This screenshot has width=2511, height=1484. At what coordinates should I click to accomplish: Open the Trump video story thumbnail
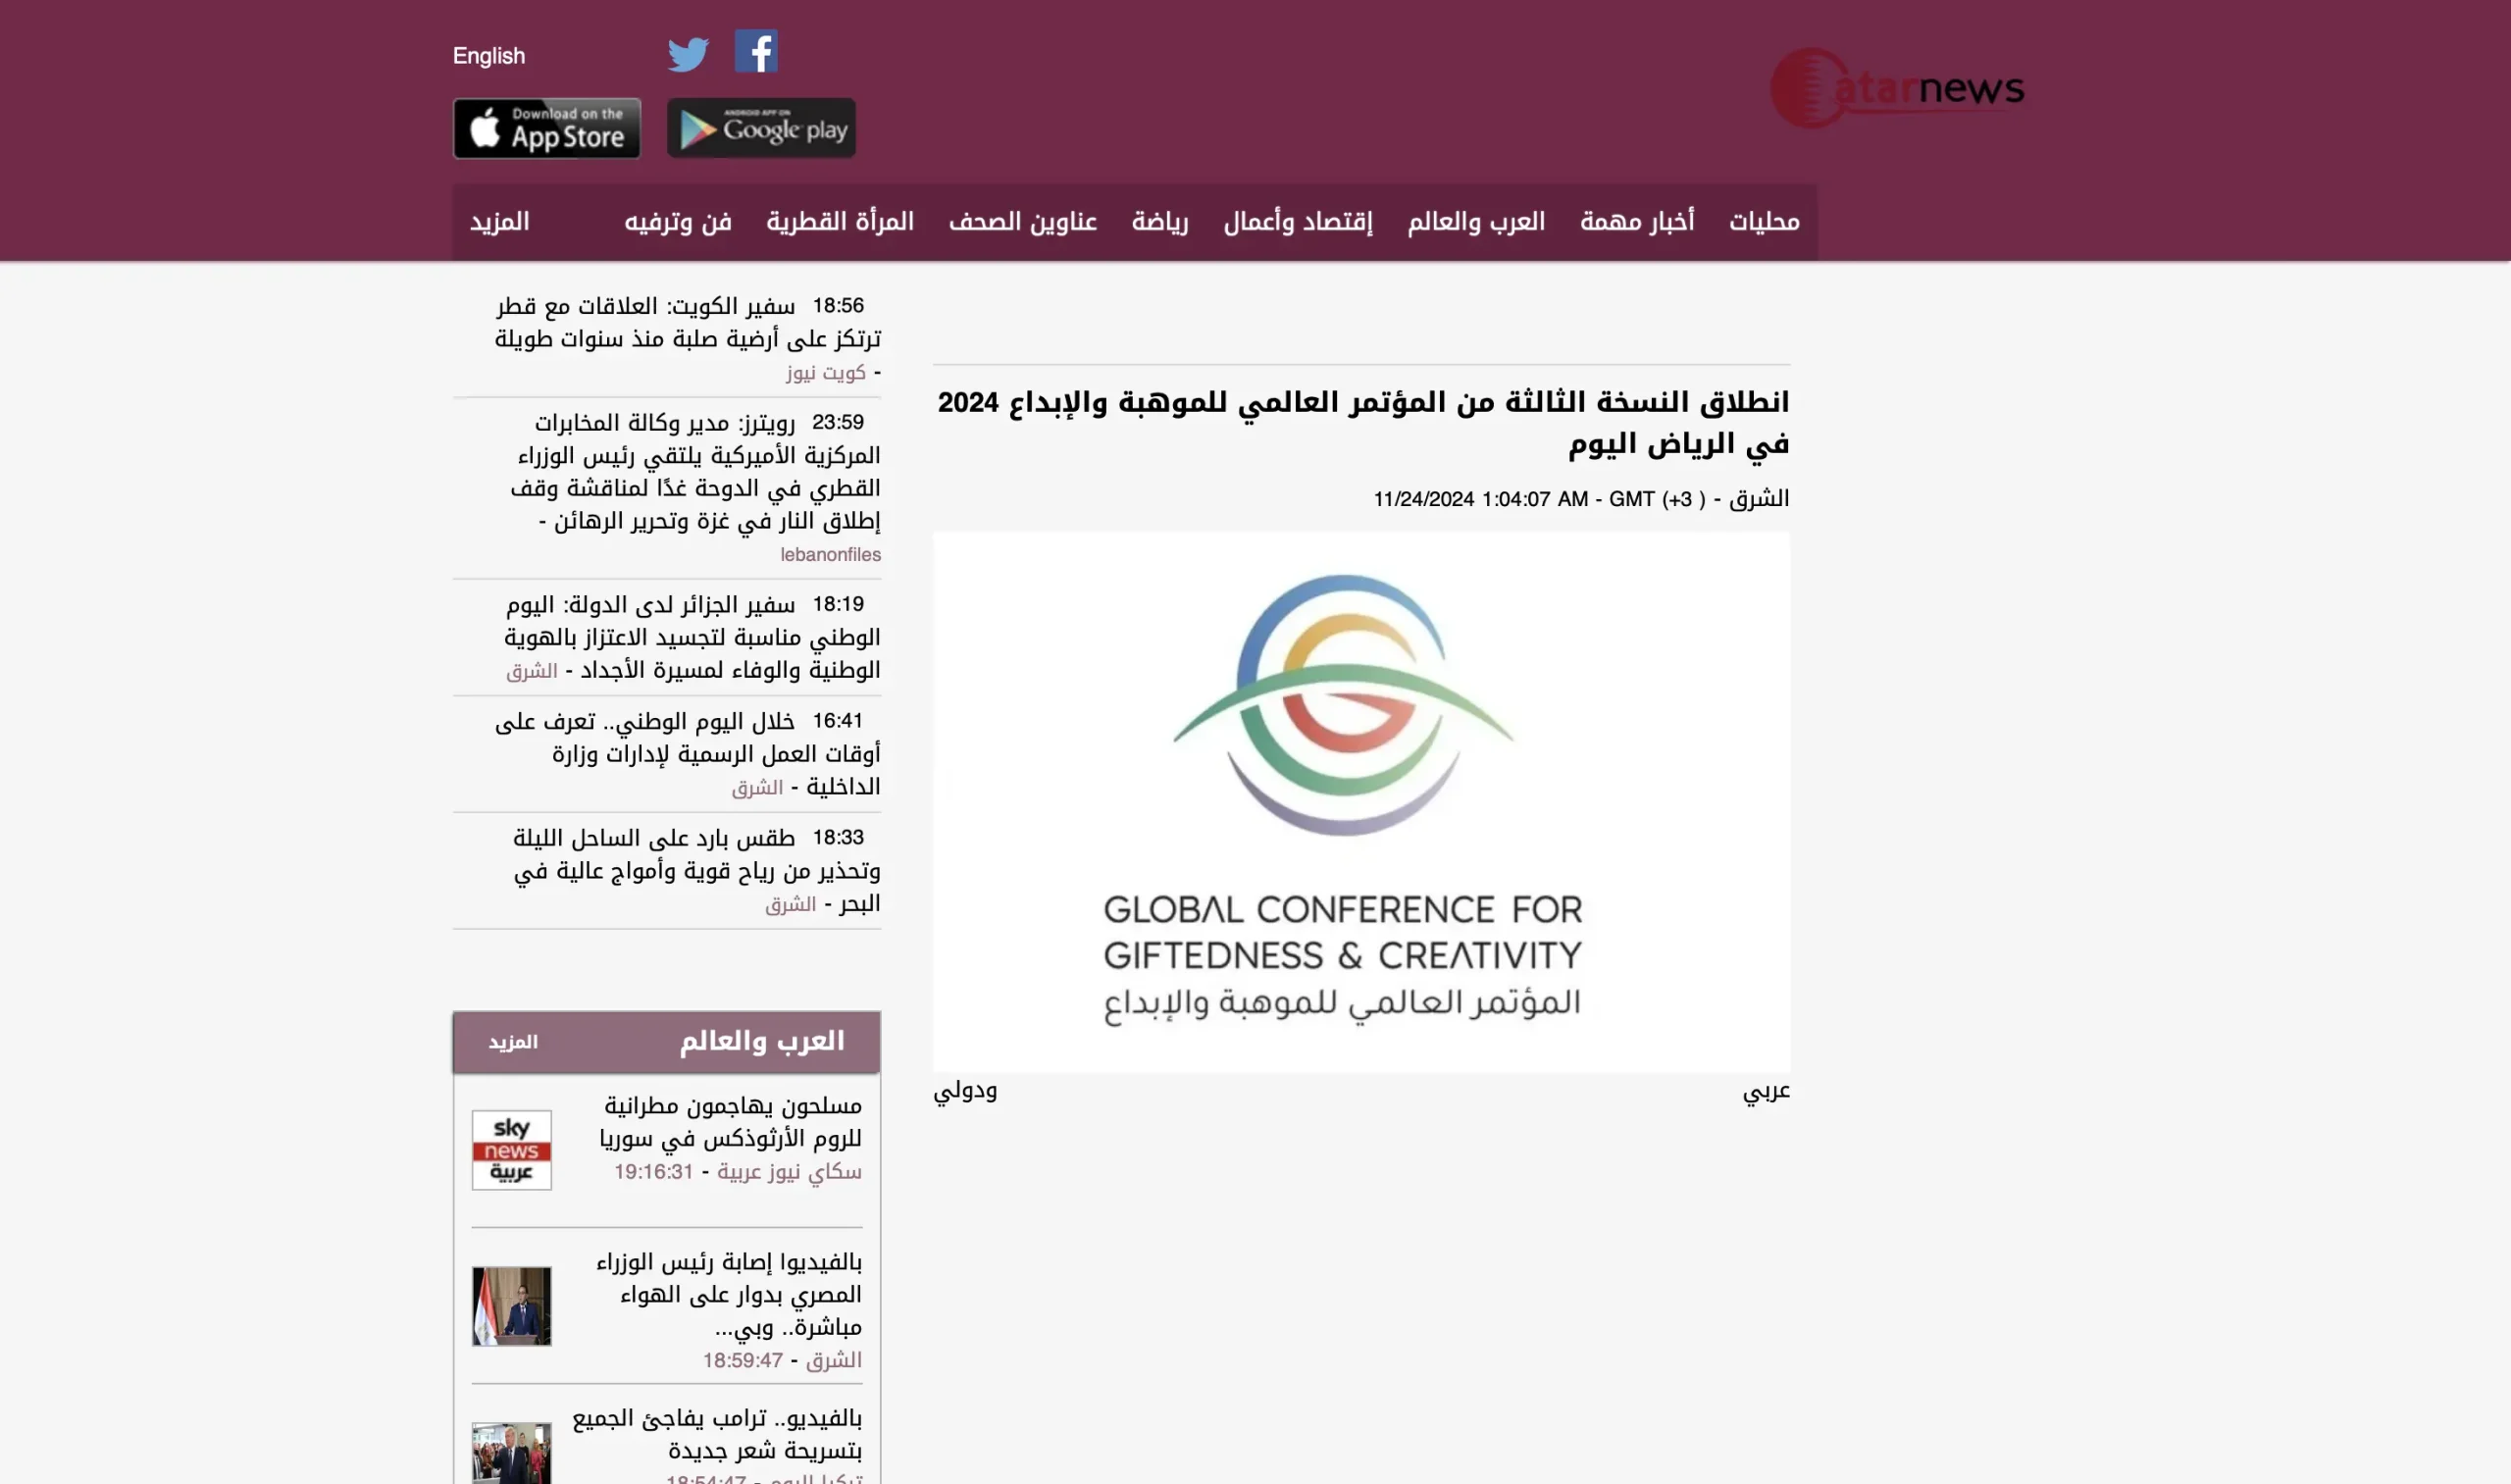point(511,1452)
